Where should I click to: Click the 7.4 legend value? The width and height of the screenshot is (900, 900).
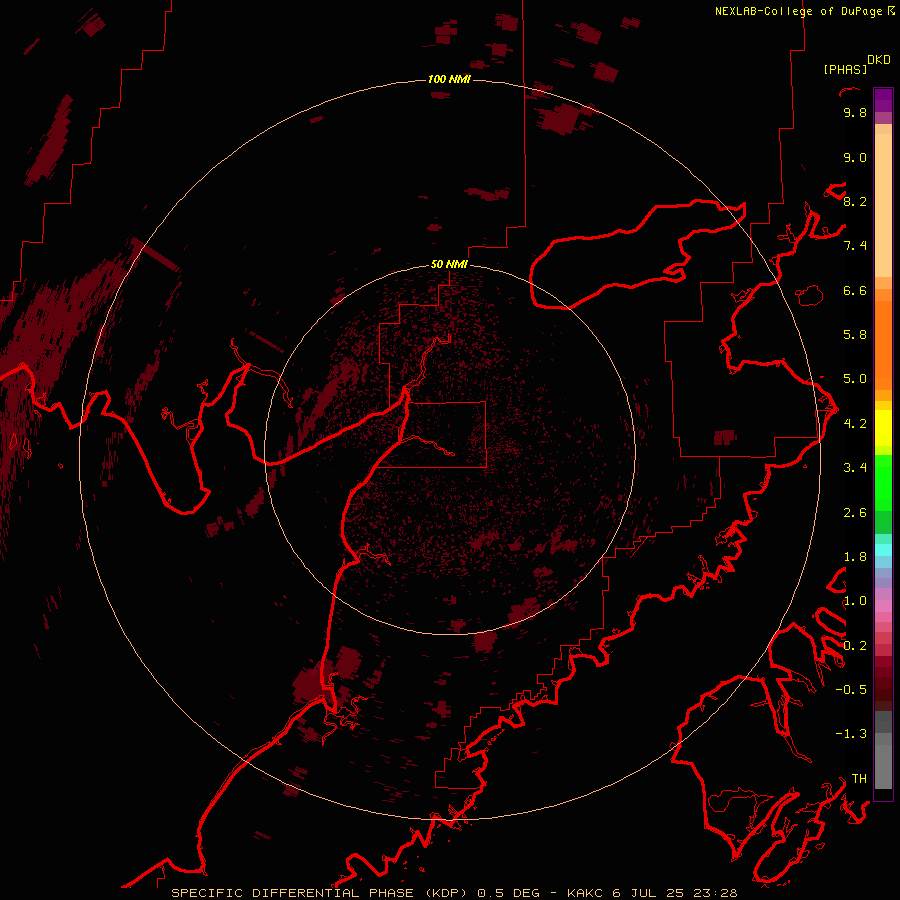[x=855, y=246]
